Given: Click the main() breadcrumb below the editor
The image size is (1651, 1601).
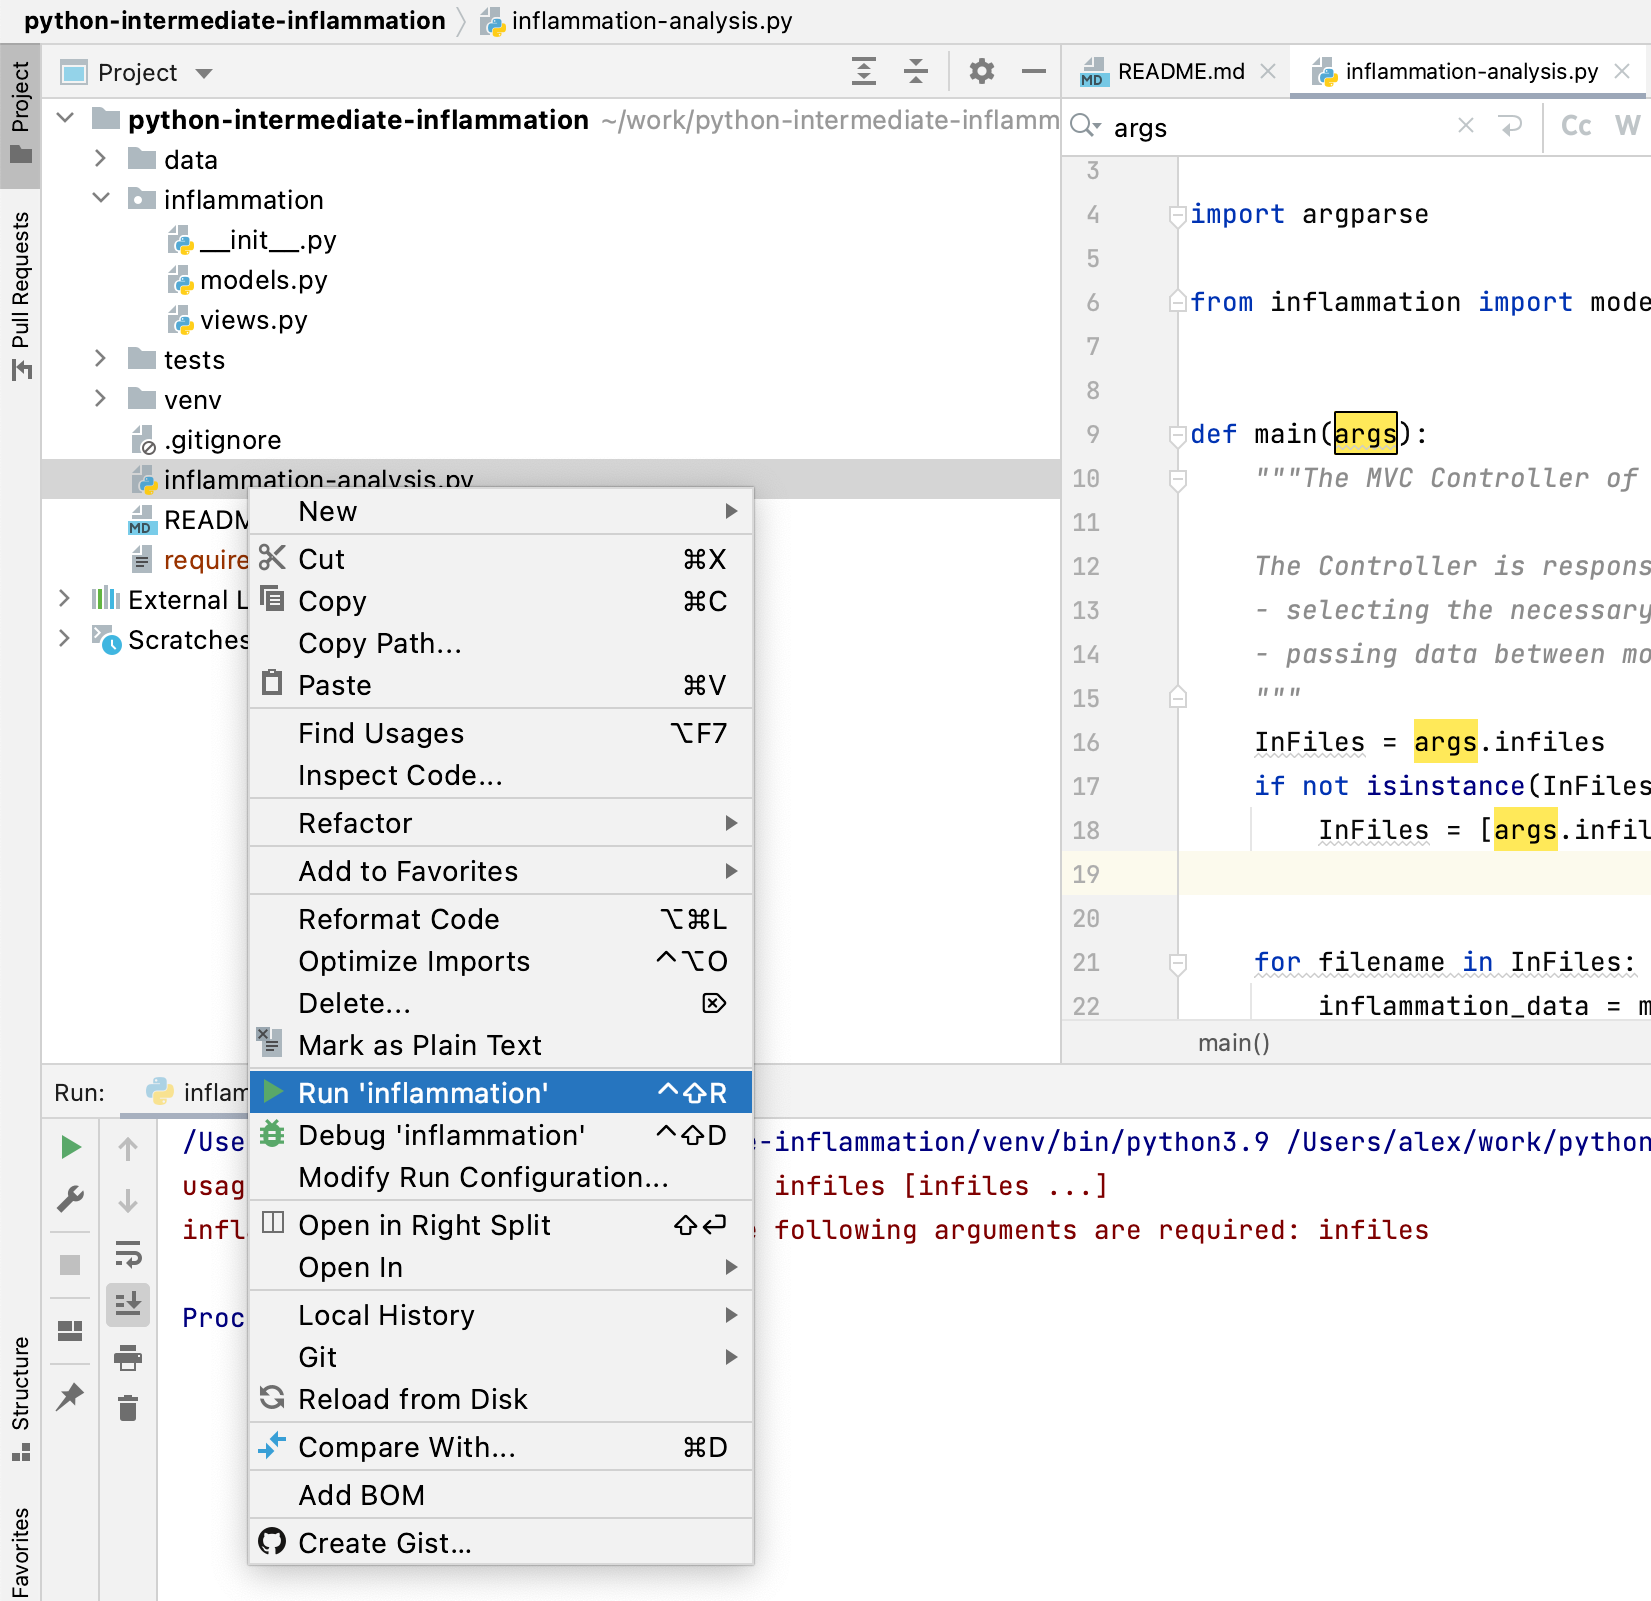Looking at the screenshot, I should pos(1233,1042).
